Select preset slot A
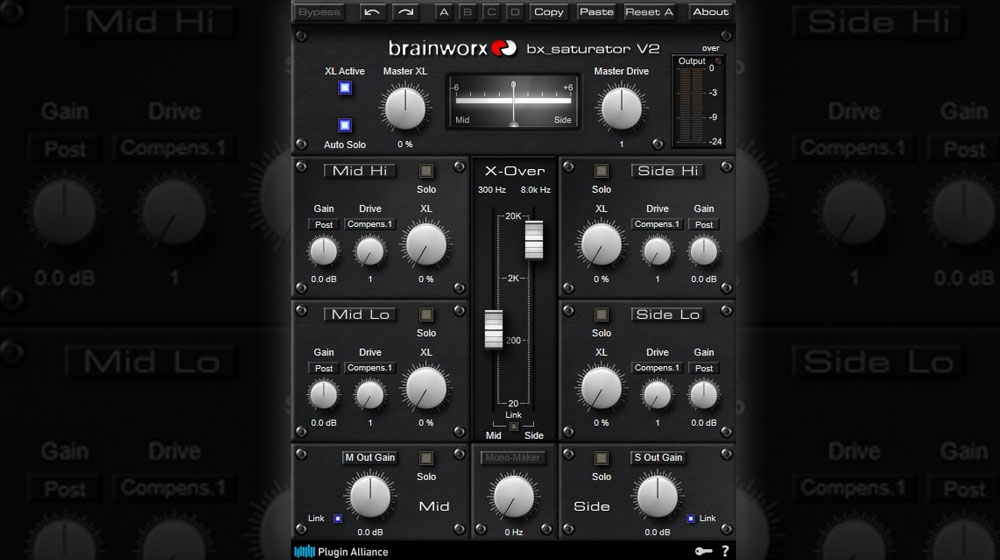This screenshot has height=560, width=1000. 445,12
